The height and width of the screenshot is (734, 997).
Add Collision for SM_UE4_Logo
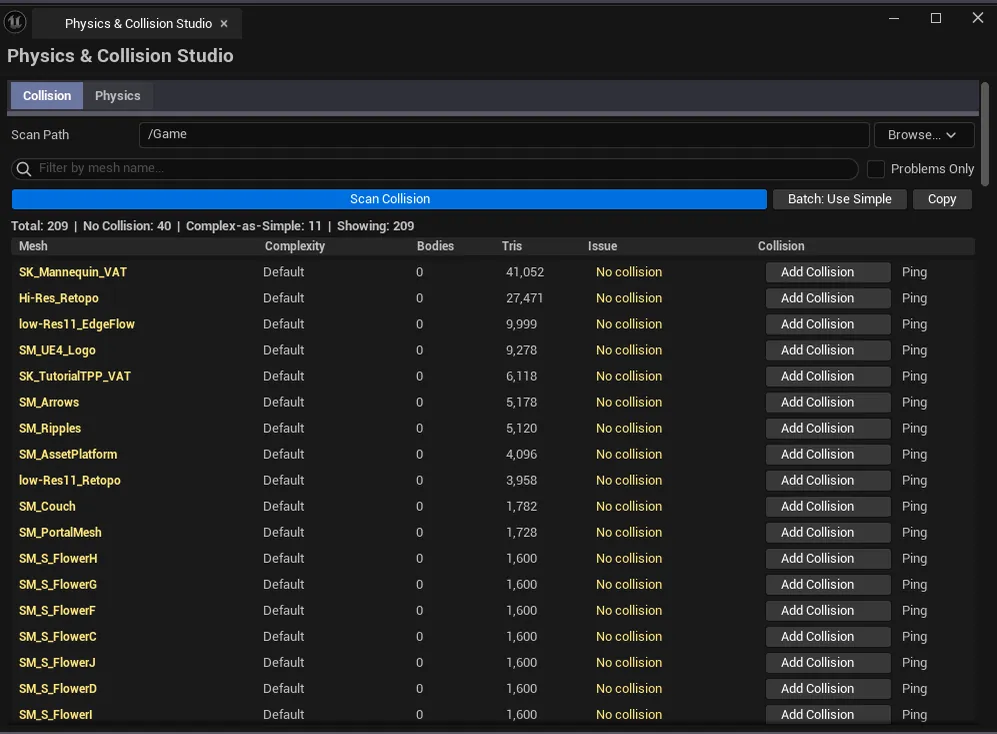tap(828, 350)
